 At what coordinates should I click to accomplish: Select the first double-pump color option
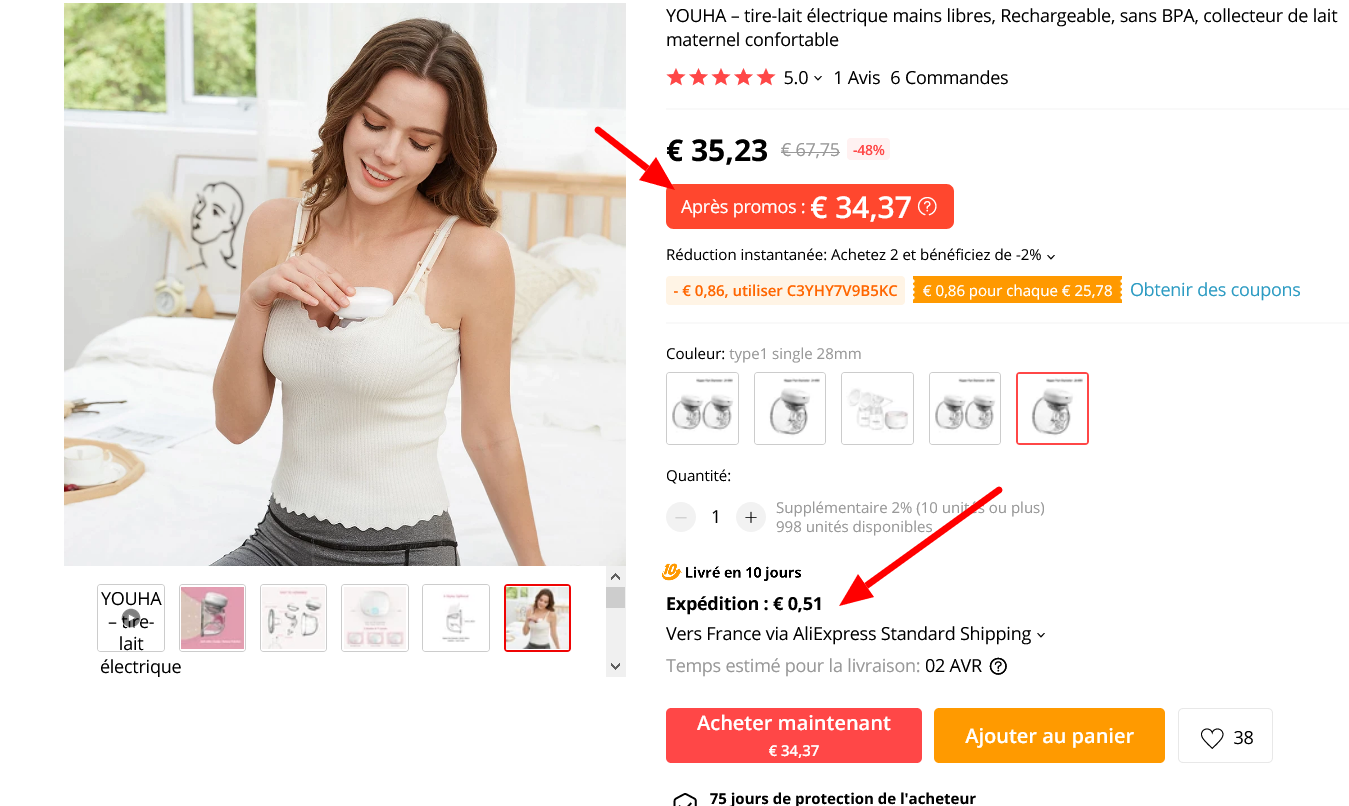pos(702,408)
